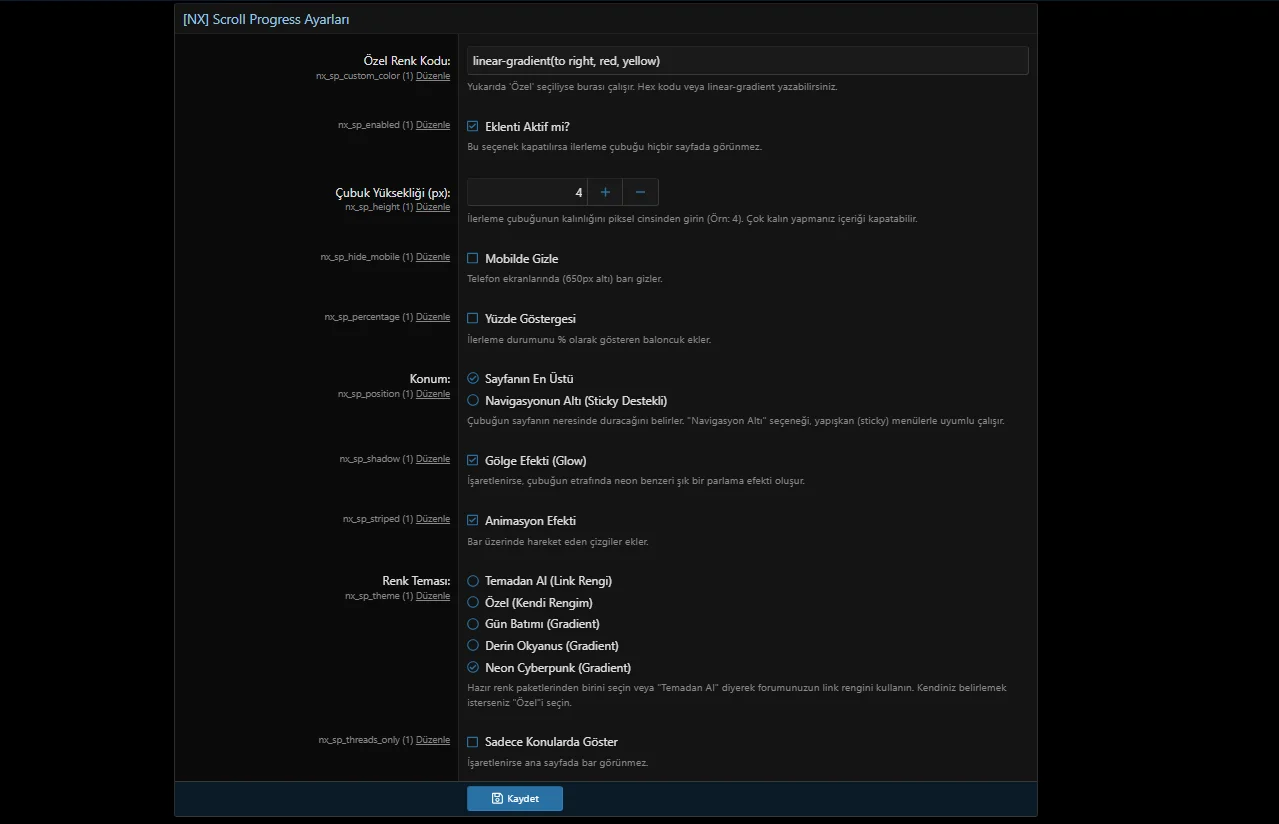Tick the Yüzde Göstergesi checkbox
Image resolution: width=1279 pixels, height=824 pixels.
(473, 318)
